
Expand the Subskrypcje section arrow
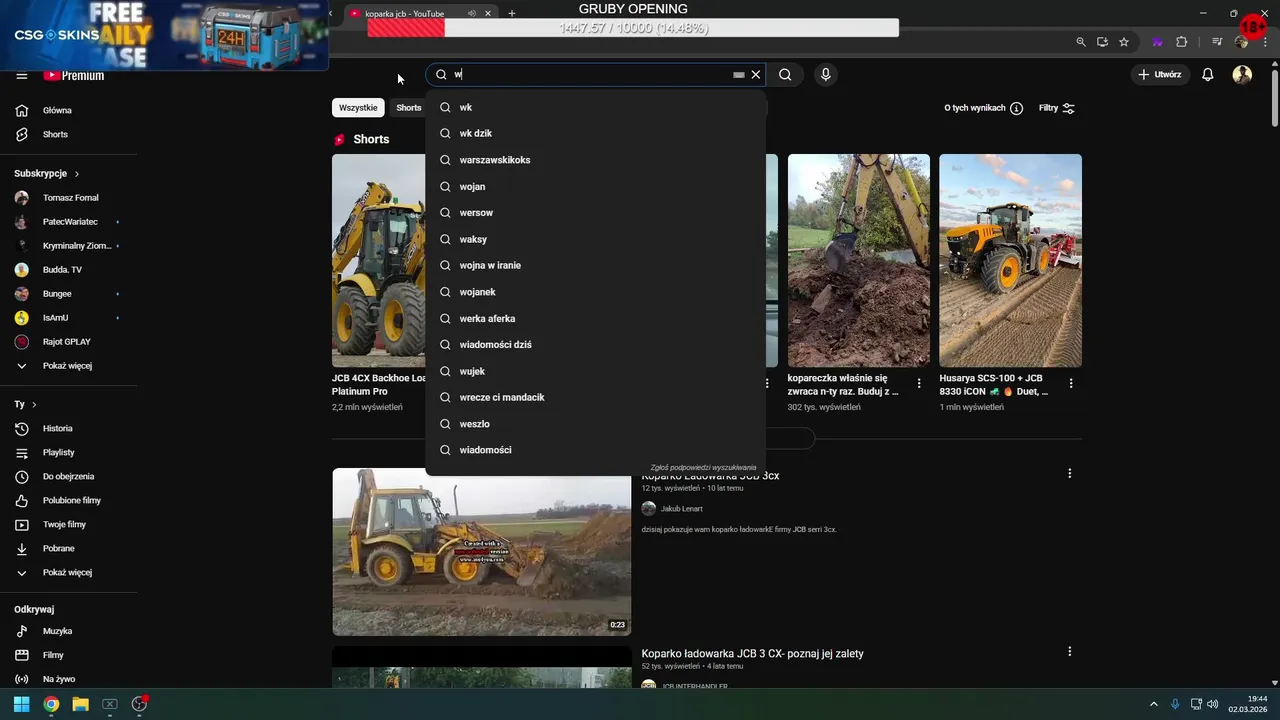coord(76,174)
